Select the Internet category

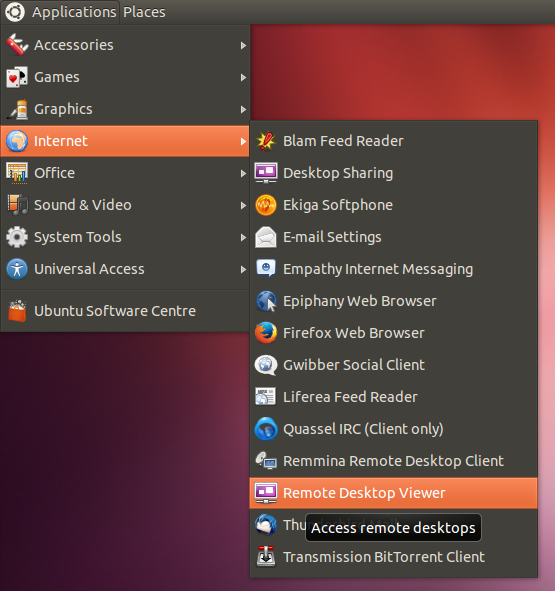point(125,141)
